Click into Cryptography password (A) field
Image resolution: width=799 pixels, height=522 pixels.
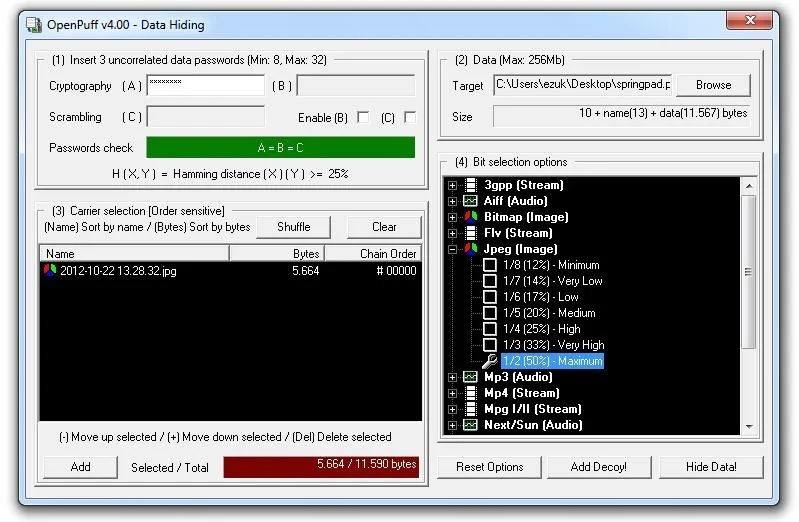206,86
